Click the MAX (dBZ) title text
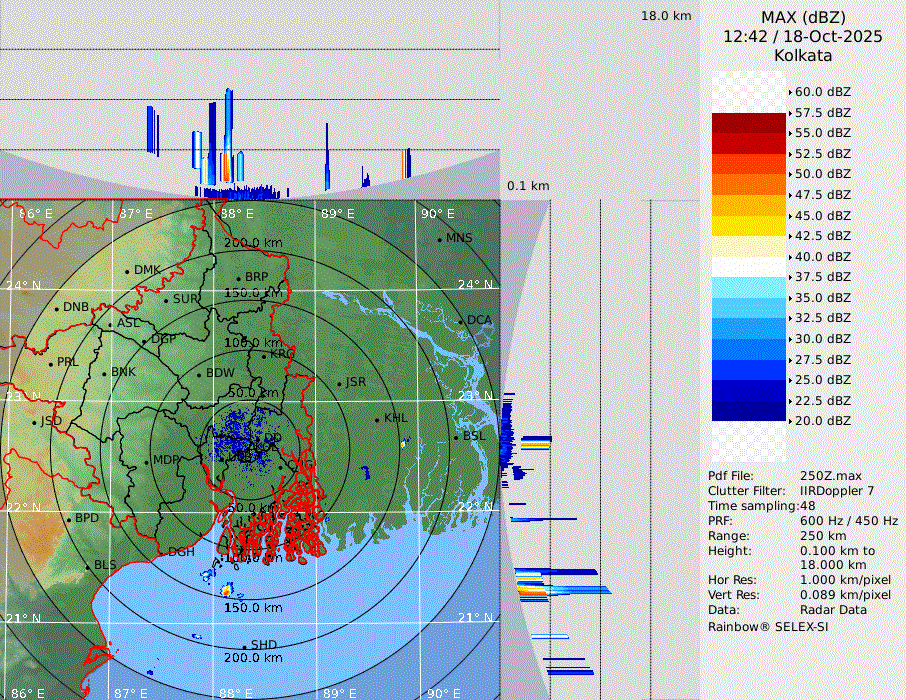Screen dimensions: 906x700 click(x=803, y=17)
